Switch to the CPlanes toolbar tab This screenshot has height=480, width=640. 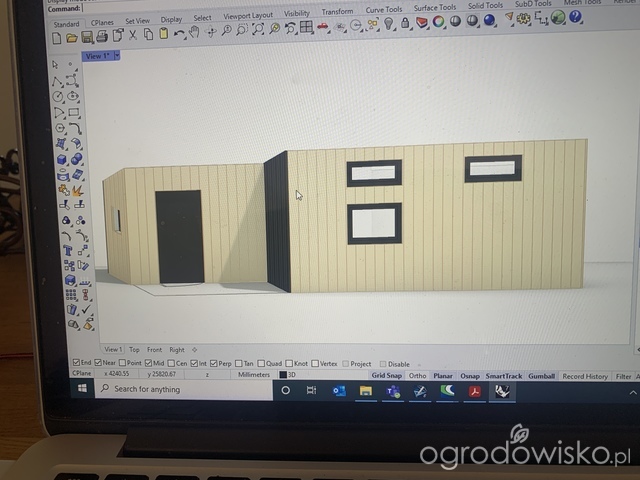tap(102, 22)
